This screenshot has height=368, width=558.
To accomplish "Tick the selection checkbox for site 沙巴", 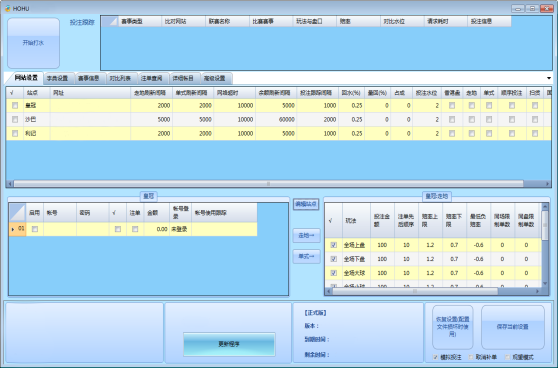I will (15, 120).
